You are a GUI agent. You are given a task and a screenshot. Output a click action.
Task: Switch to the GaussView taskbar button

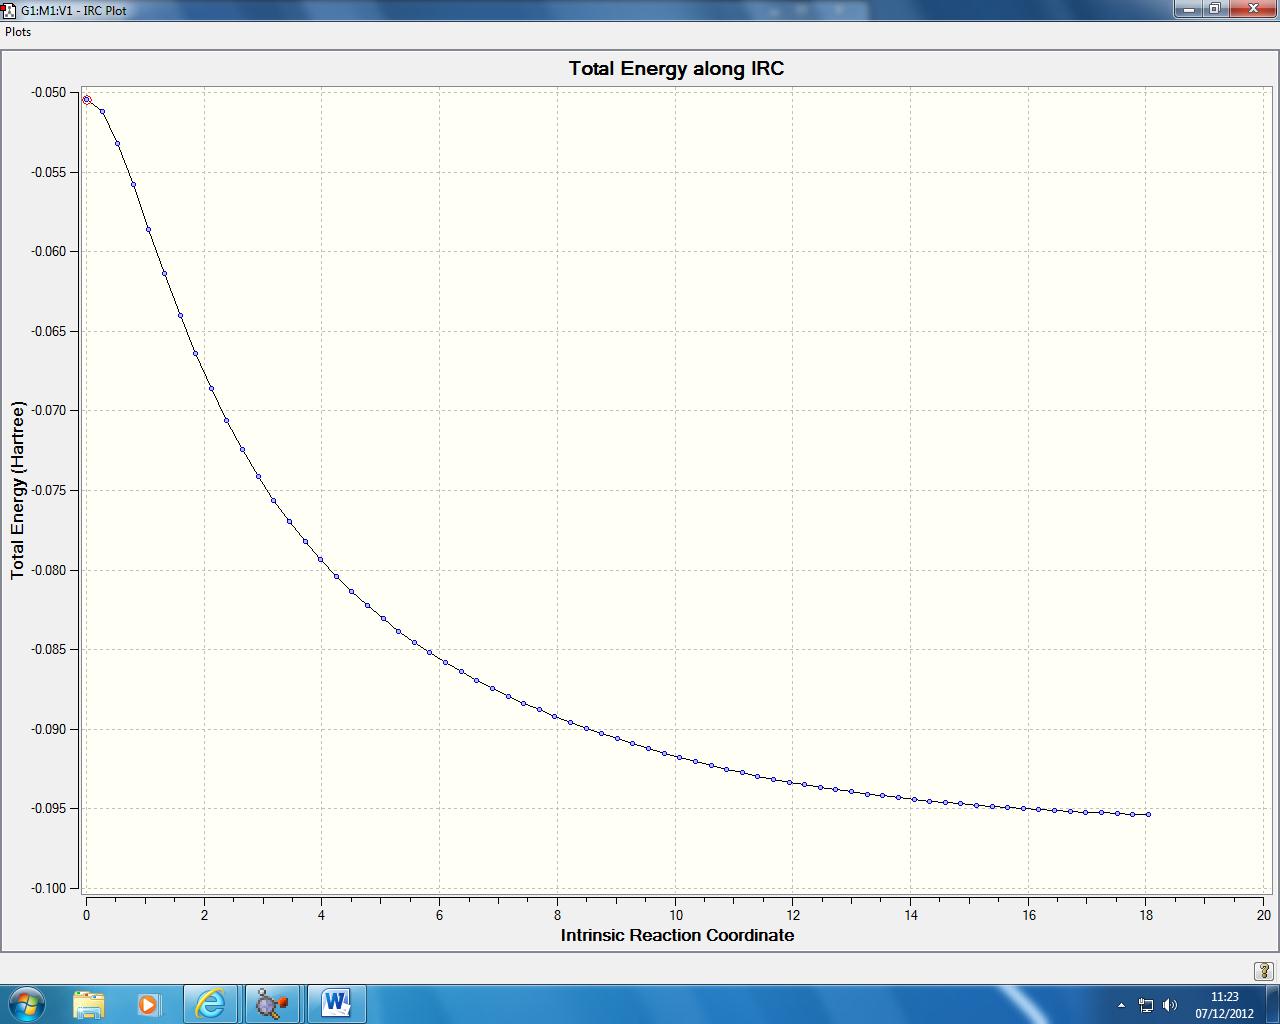tap(272, 1003)
